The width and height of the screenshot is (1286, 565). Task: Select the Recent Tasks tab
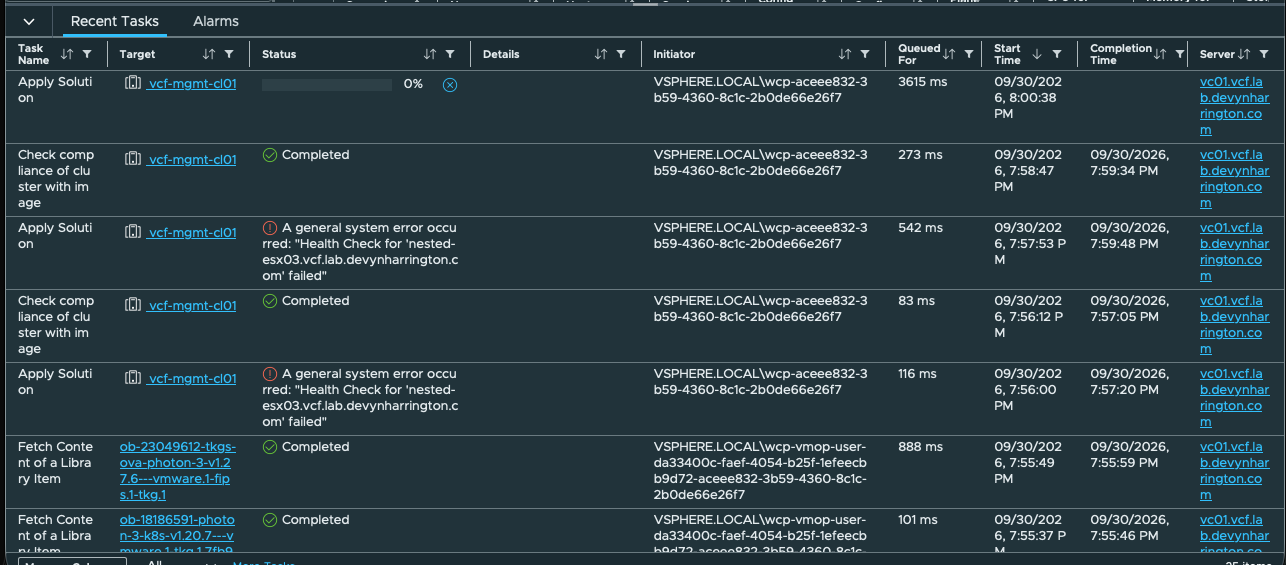[x=114, y=21]
